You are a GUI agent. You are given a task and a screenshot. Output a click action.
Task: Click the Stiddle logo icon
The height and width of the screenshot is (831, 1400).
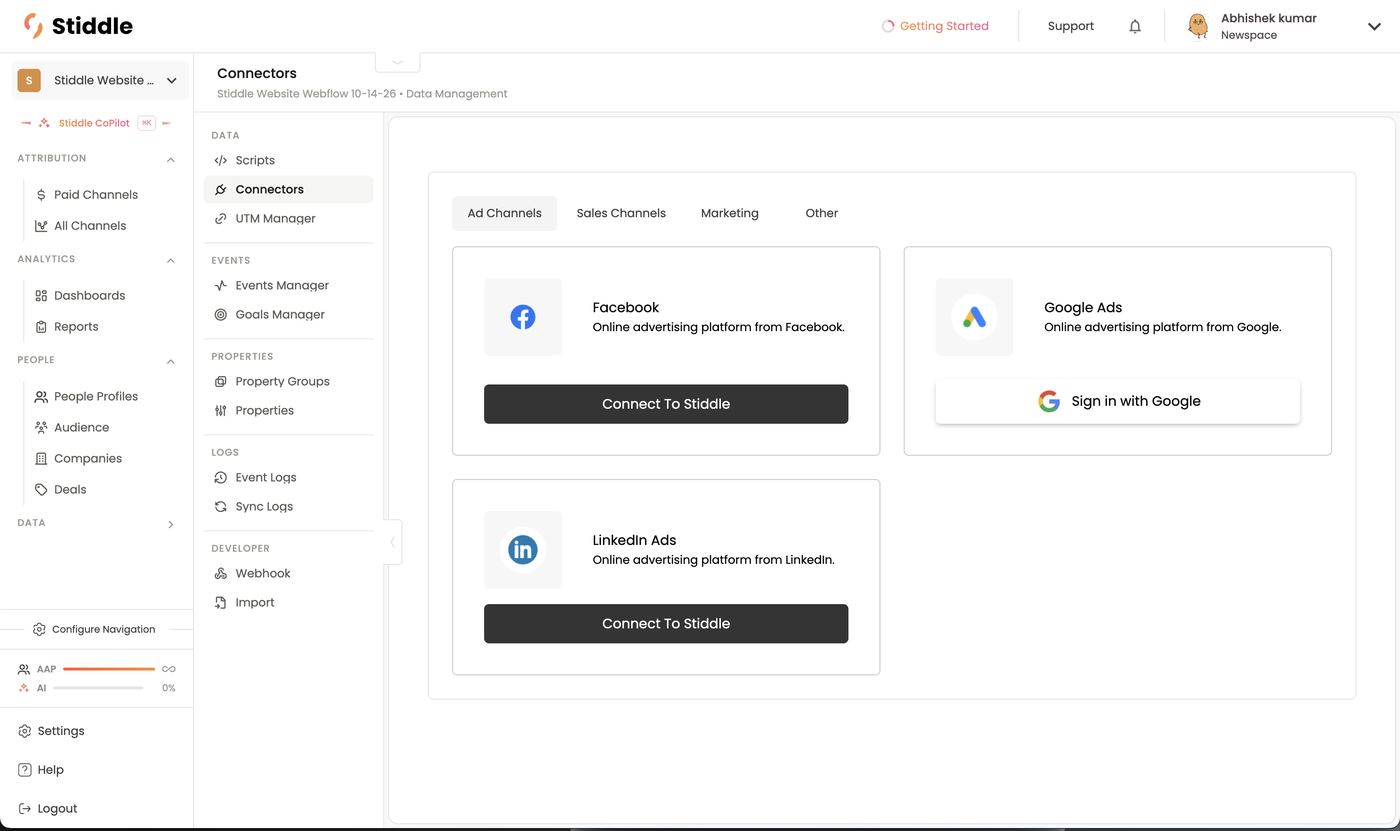coord(33,26)
